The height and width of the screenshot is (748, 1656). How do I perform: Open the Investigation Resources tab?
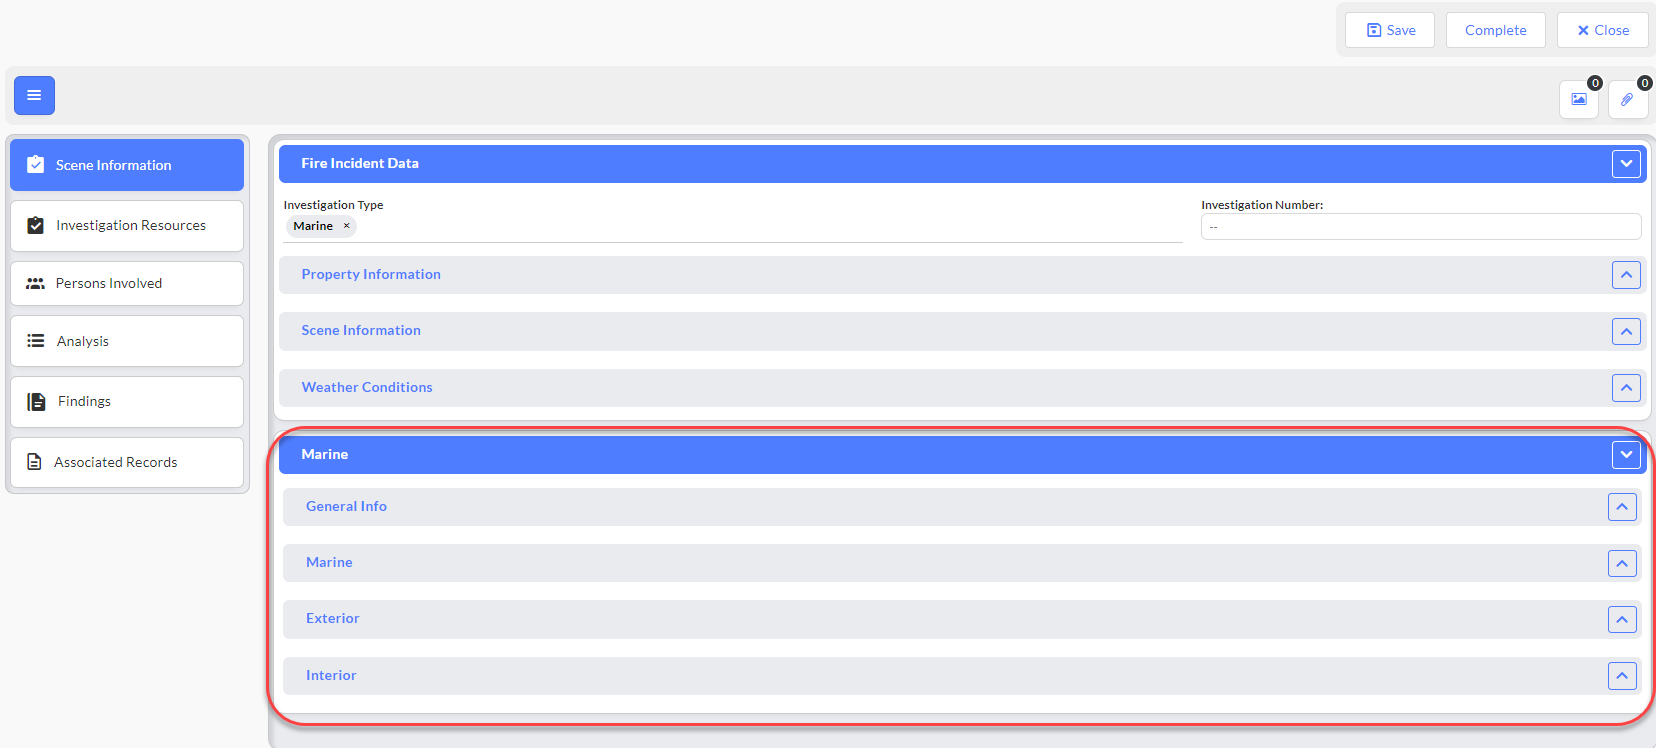coord(127,226)
